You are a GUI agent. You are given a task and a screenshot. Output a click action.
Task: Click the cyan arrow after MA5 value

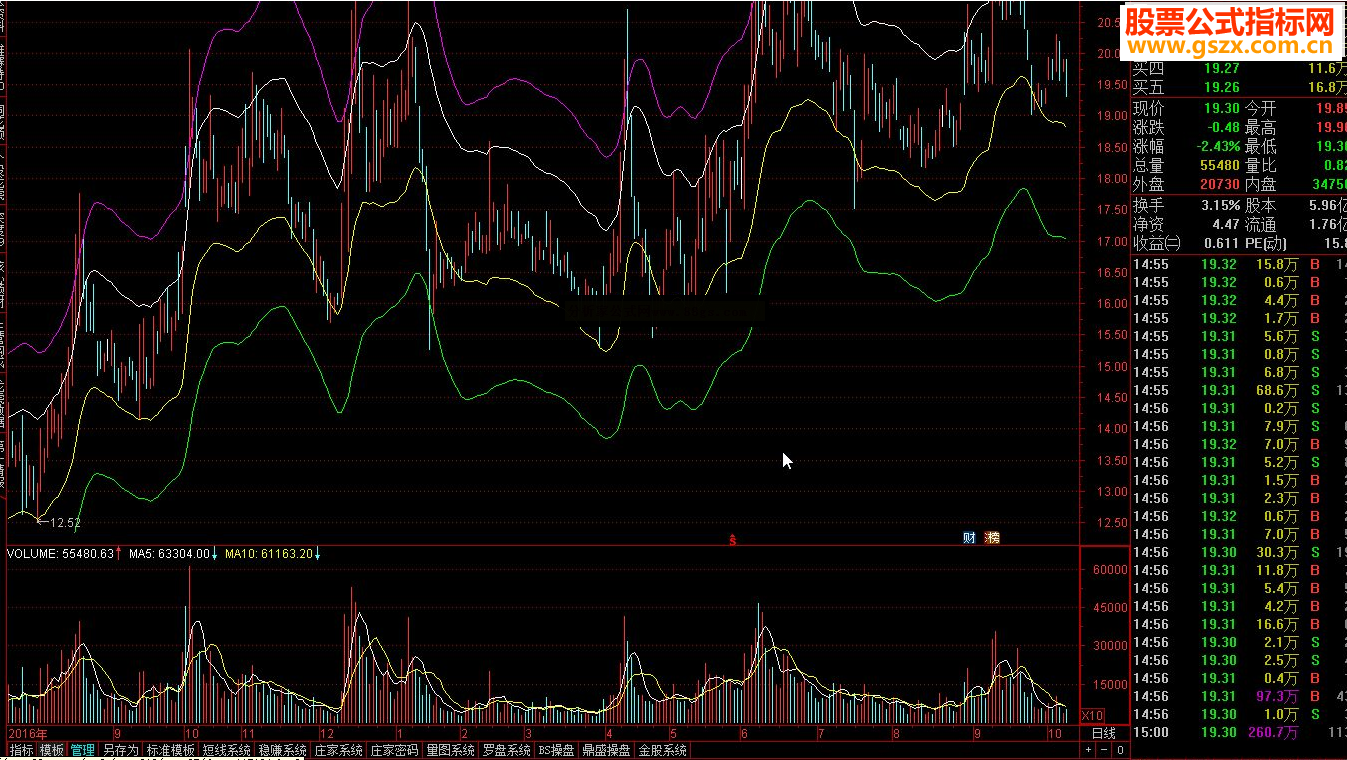pos(215,553)
